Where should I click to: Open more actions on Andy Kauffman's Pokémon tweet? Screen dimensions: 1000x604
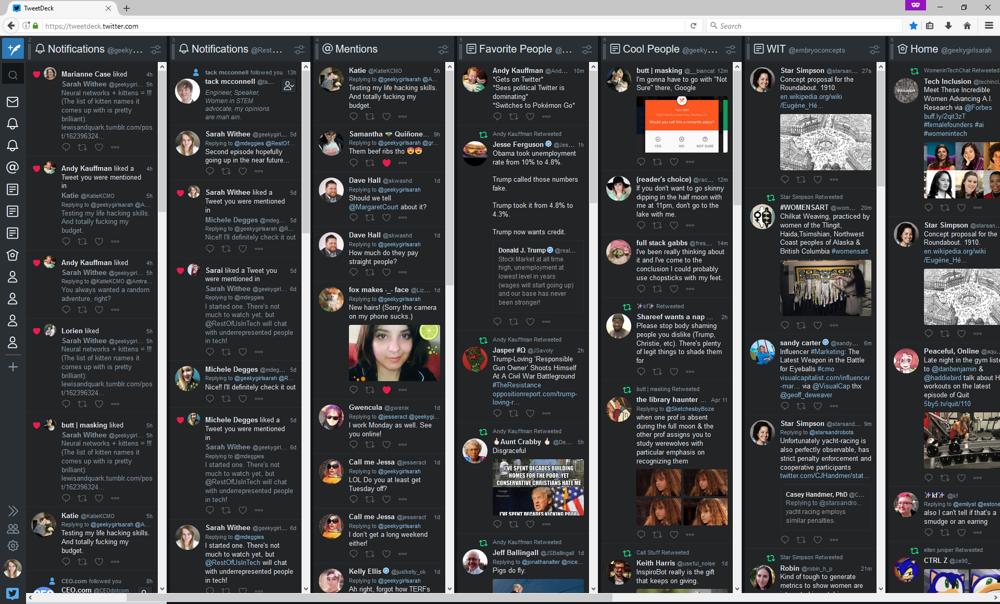click(547, 116)
